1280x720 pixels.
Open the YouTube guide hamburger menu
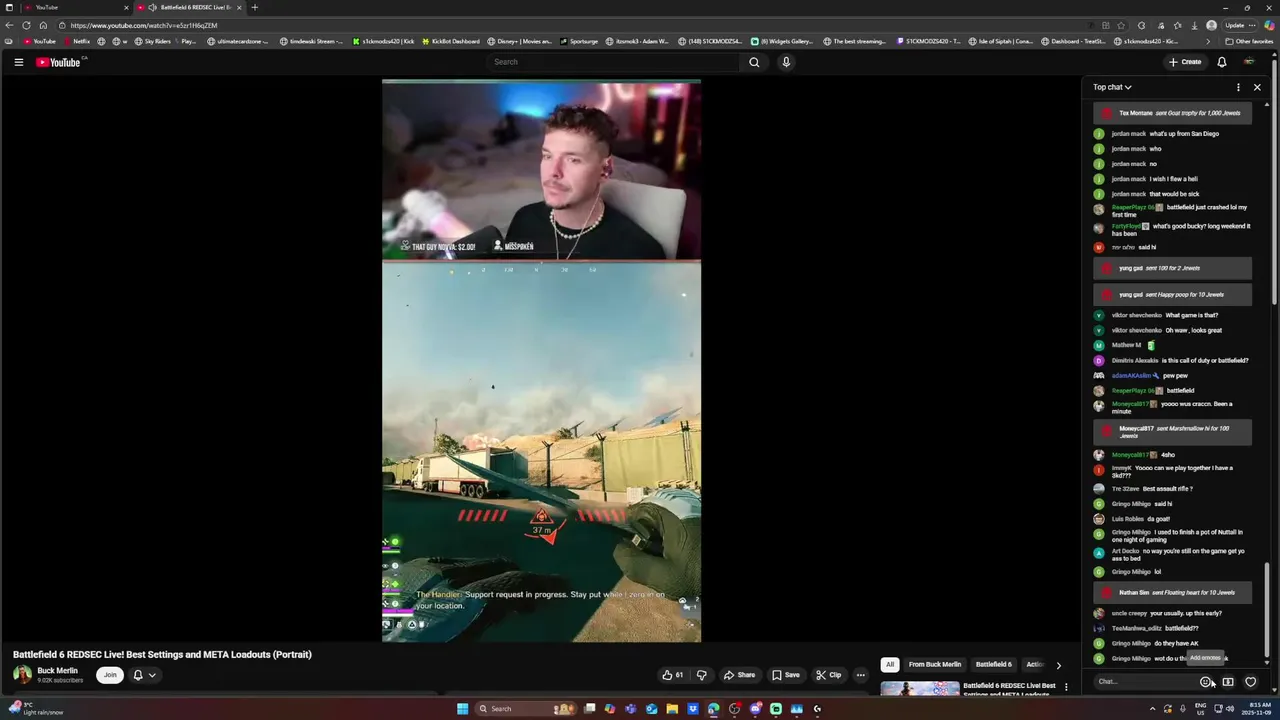[x=18, y=62]
